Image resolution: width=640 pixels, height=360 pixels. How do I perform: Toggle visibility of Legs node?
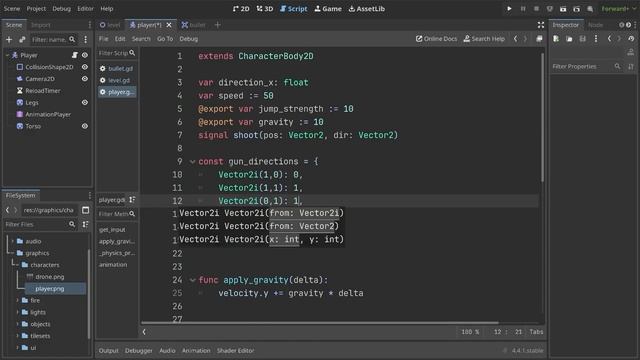(x=85, y=102)
